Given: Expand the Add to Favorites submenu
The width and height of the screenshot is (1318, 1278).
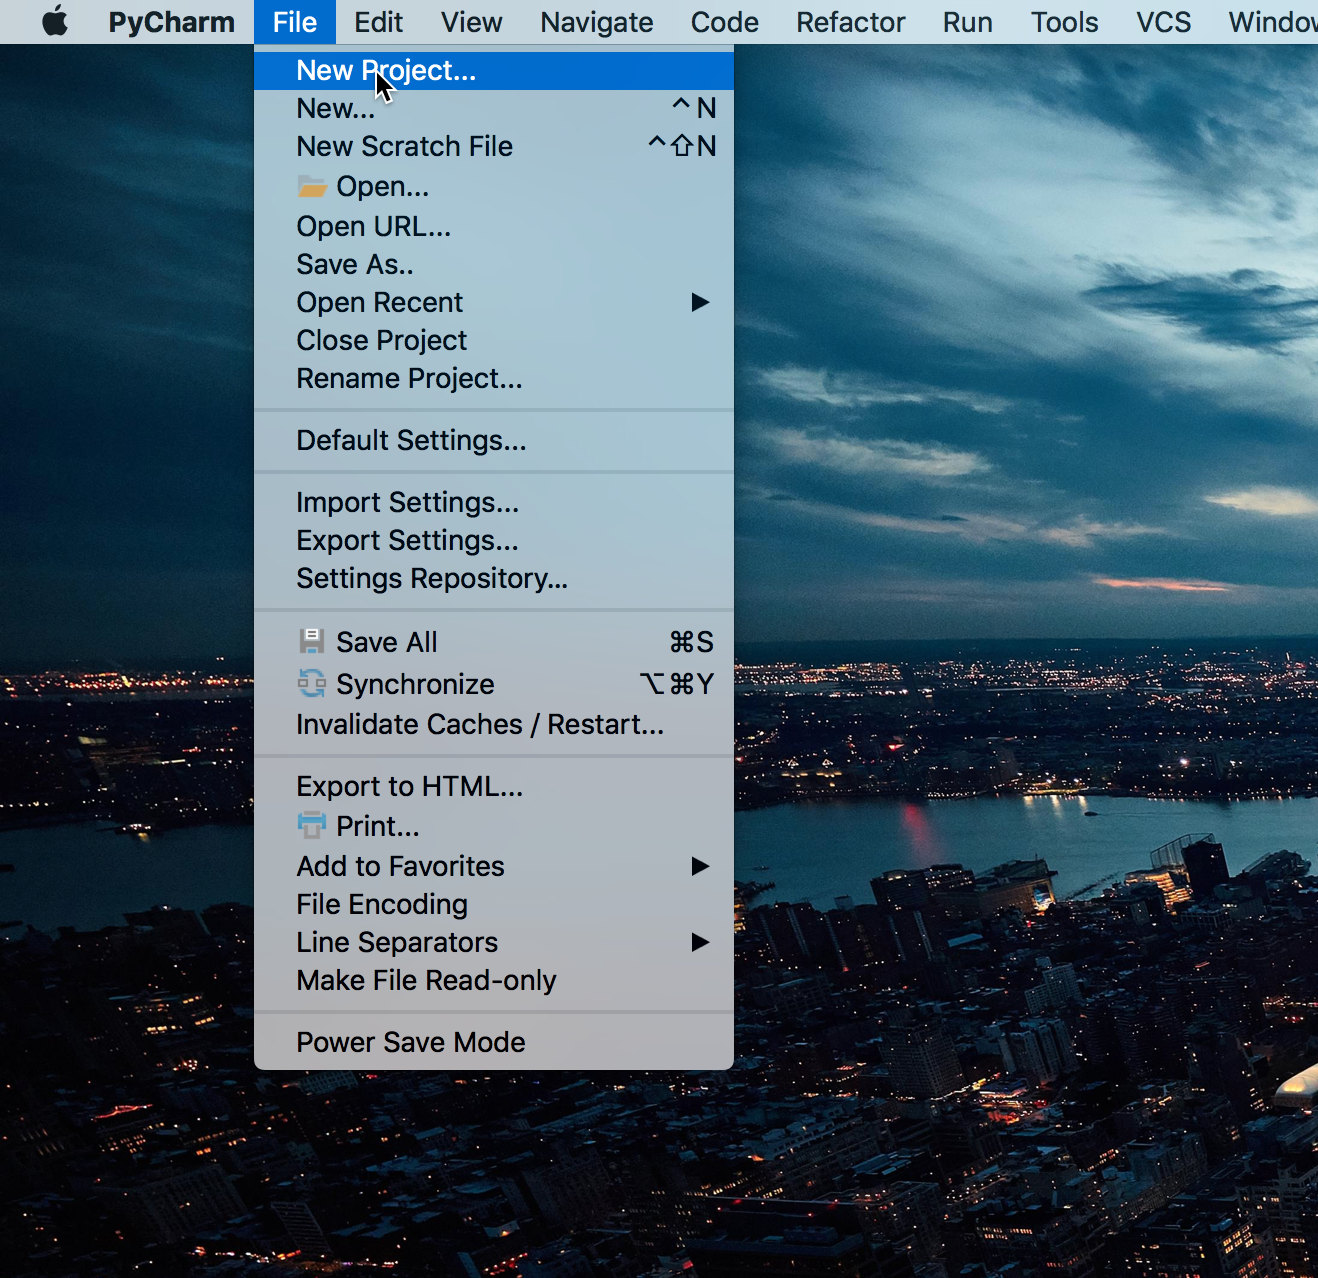Looking at the screenshot, I should pyautogui.click(x=494, y=866).
